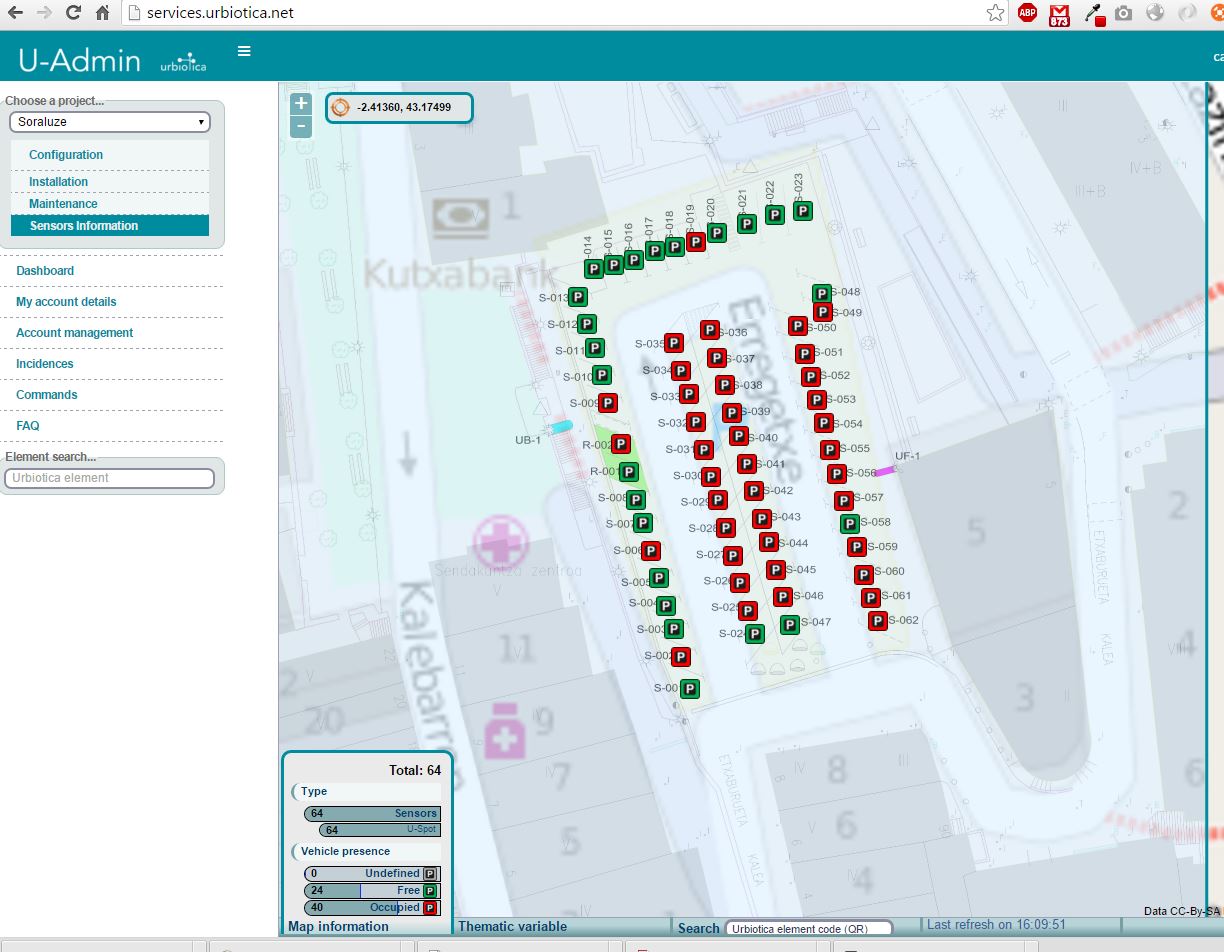Screen dimensions: 1224x952
Task: Click the occupied sensor marker S-062
Action: tap(877, 621)
